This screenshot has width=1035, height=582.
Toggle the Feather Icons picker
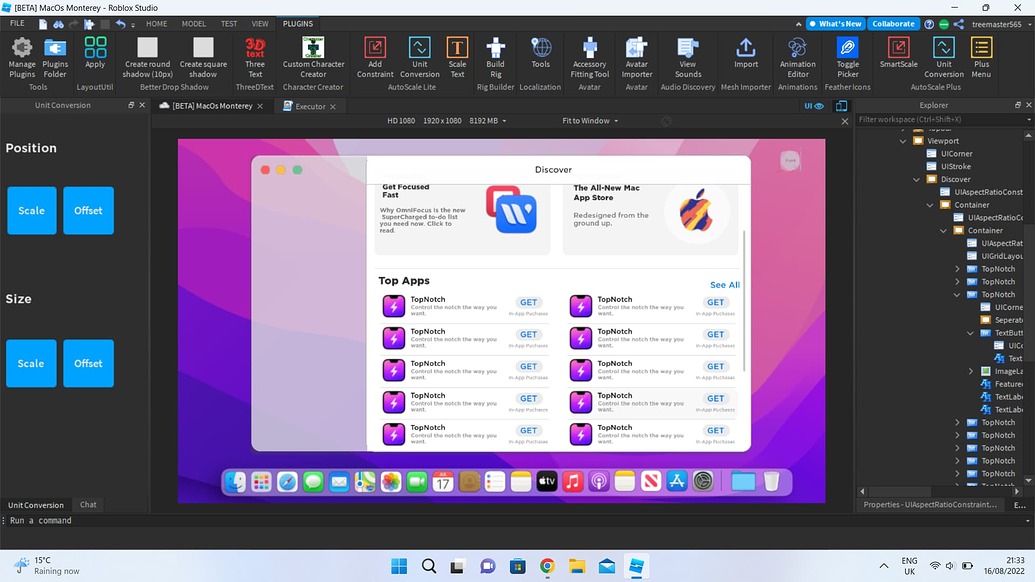pyautogui.click(x=848, y=57)
